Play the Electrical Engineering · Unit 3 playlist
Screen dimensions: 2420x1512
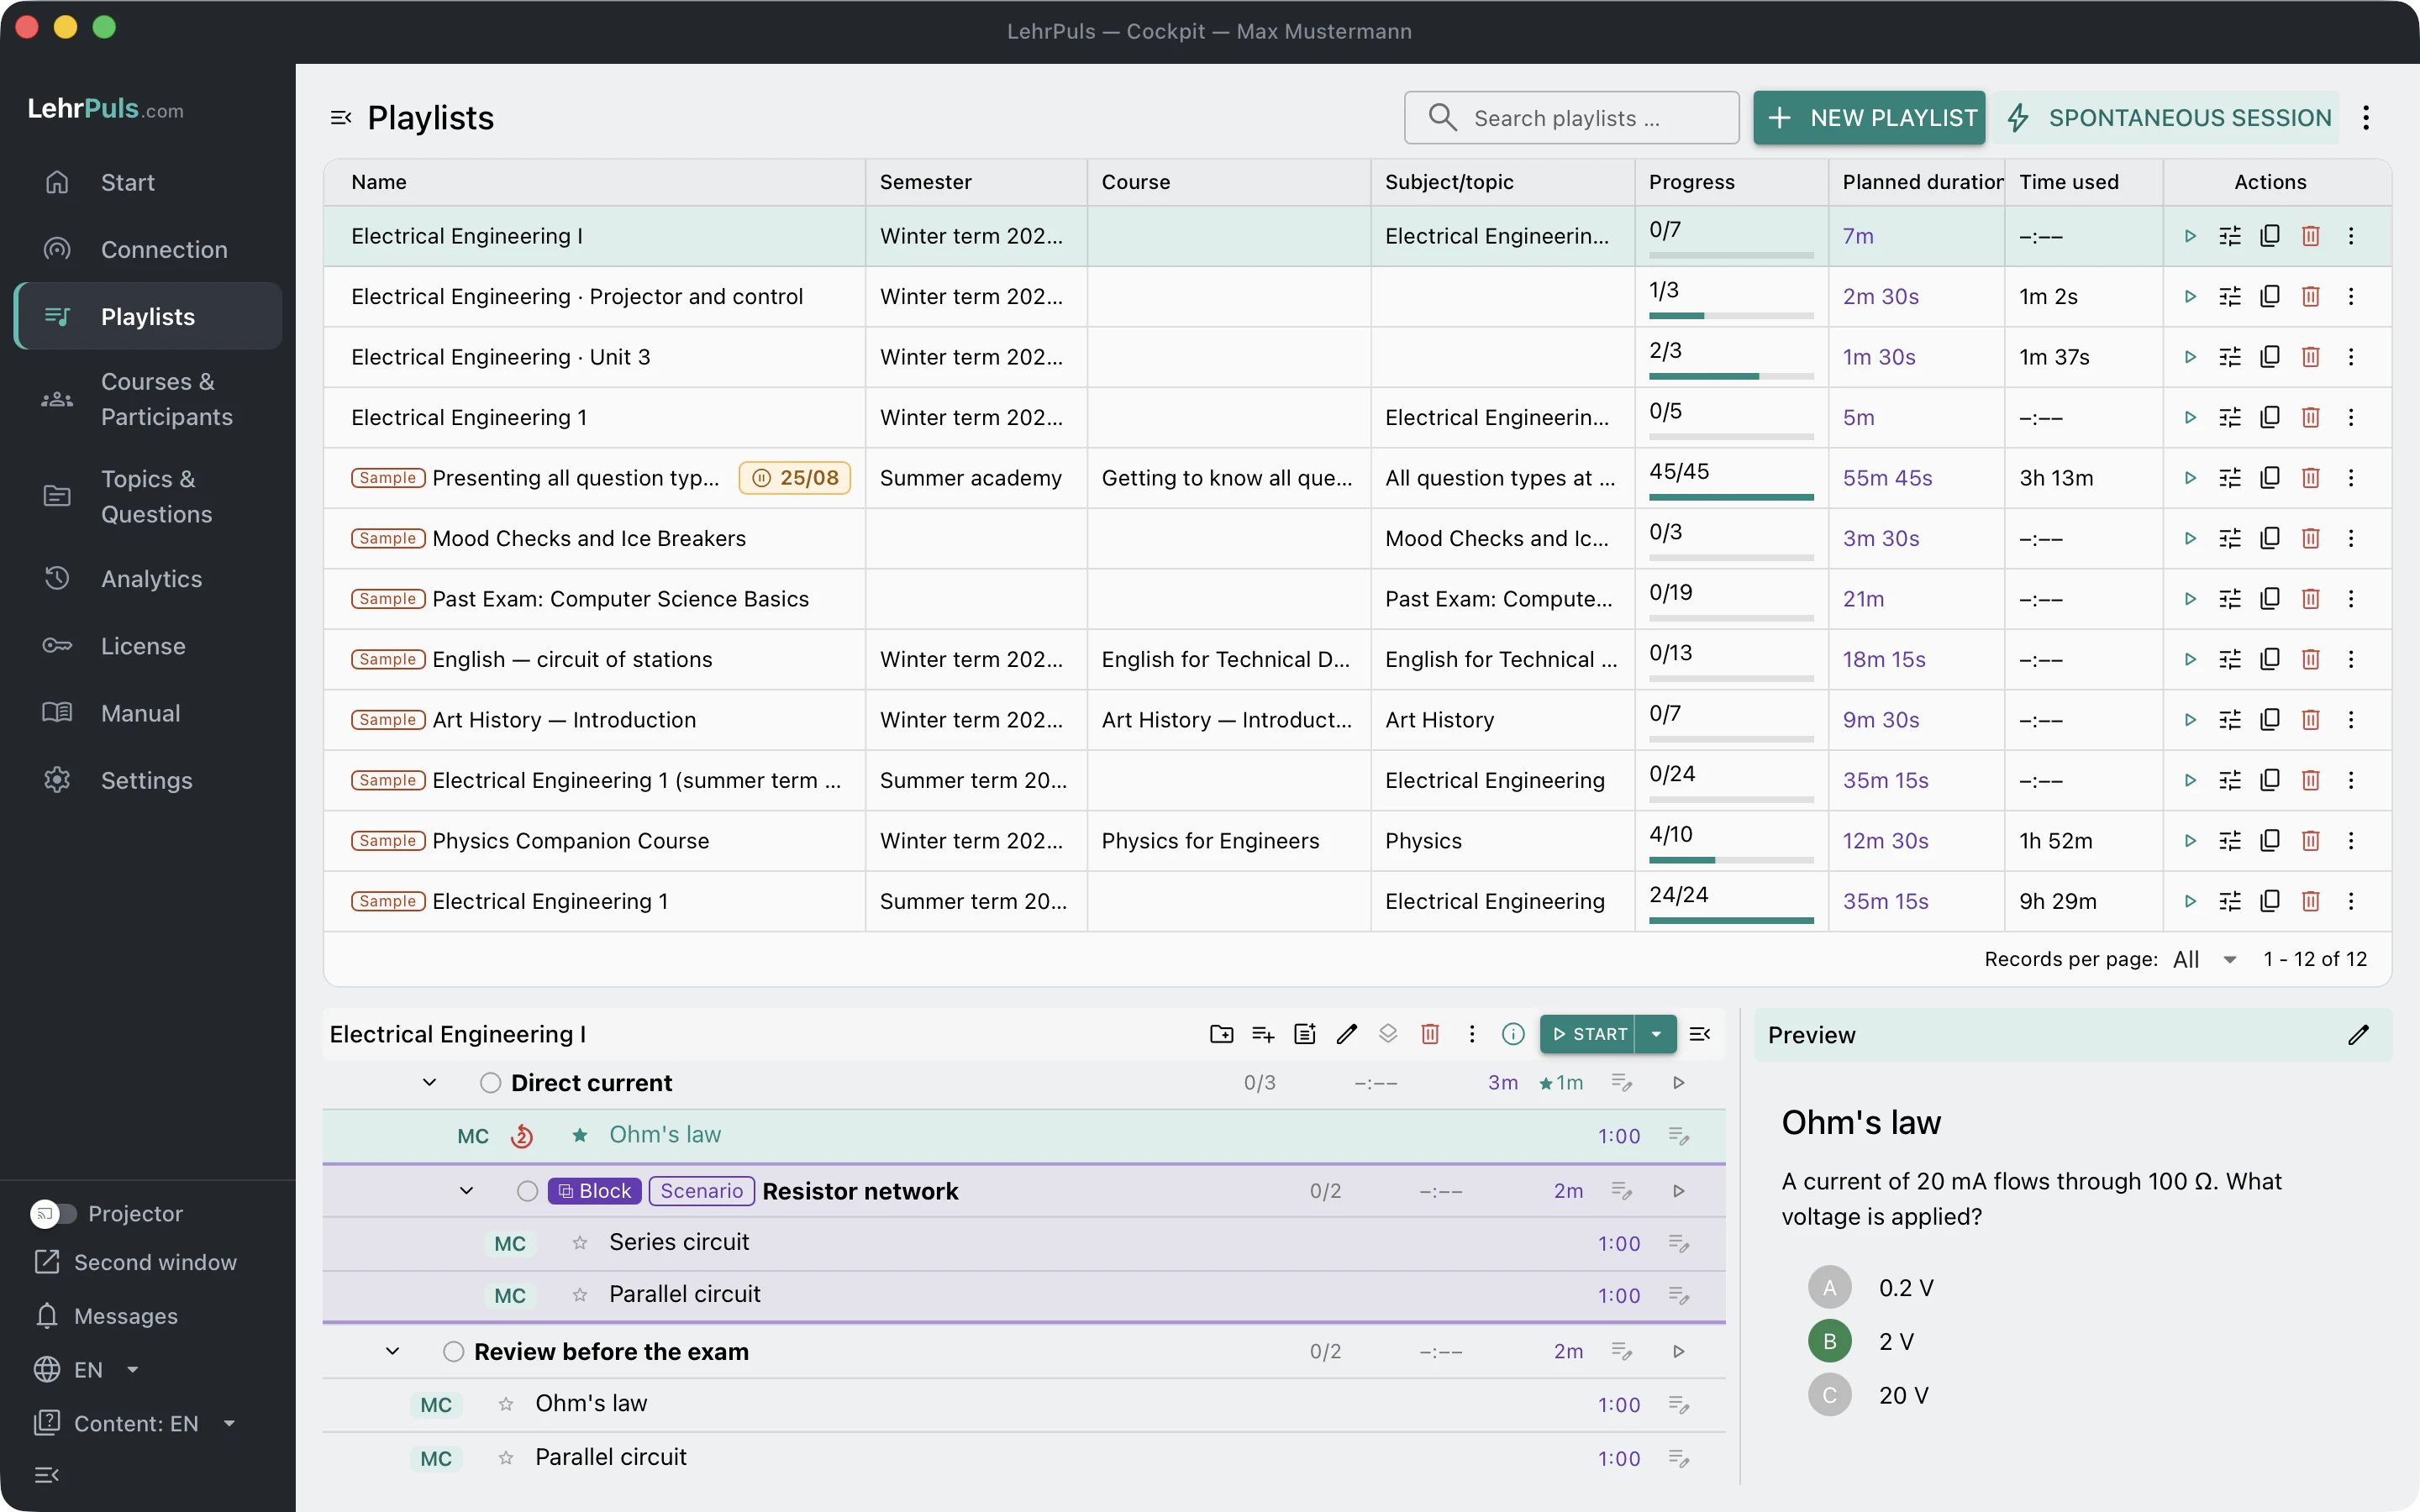2190,357
